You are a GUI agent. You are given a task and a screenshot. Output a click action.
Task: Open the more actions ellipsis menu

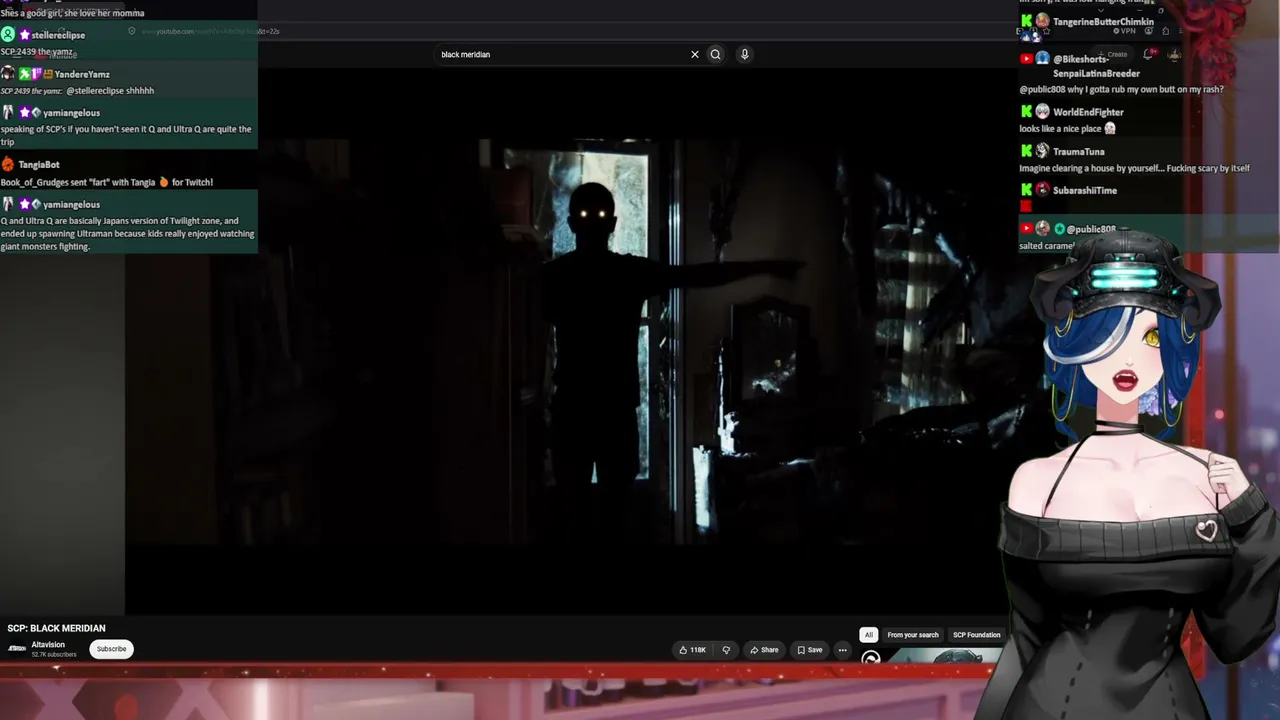(x=842, y=650)
